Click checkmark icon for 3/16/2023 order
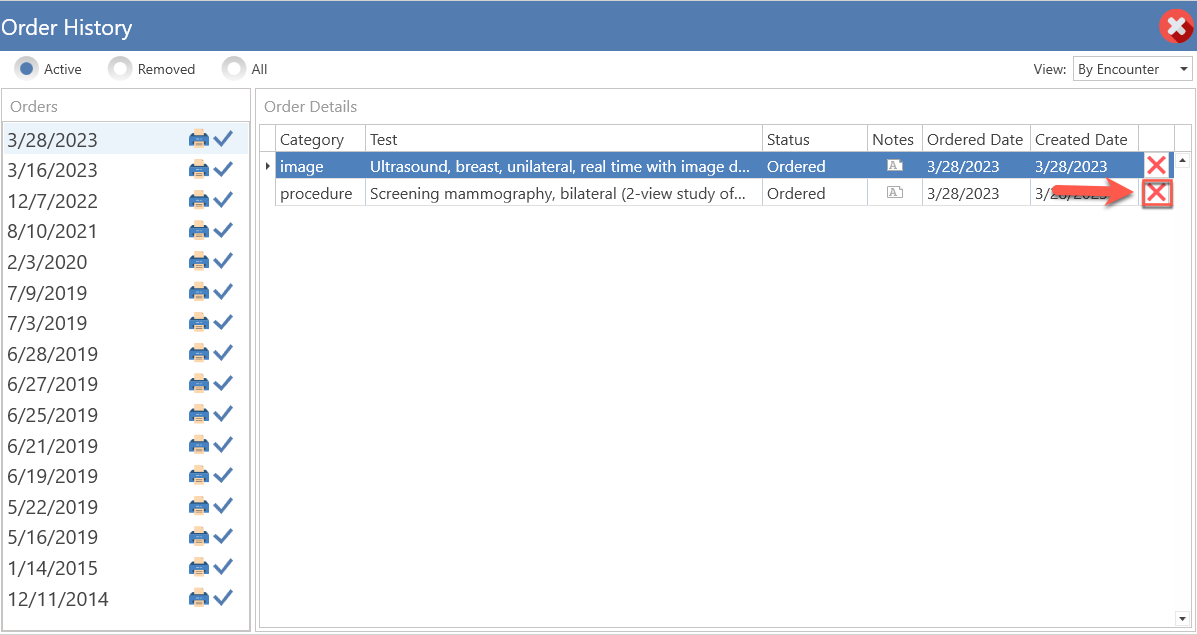 pos(223,169)
